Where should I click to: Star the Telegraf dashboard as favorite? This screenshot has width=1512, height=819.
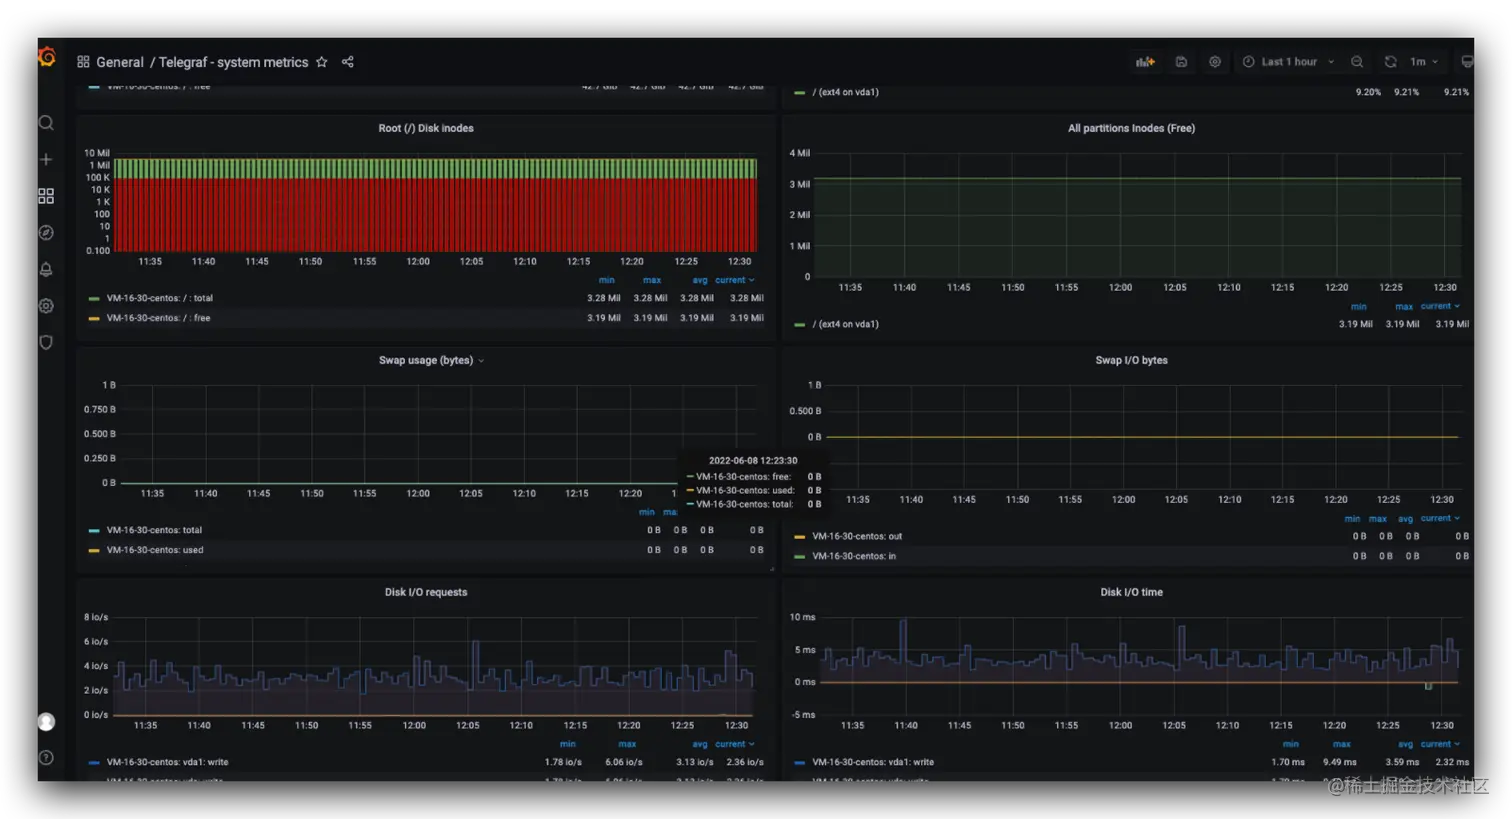click(322, 62)
